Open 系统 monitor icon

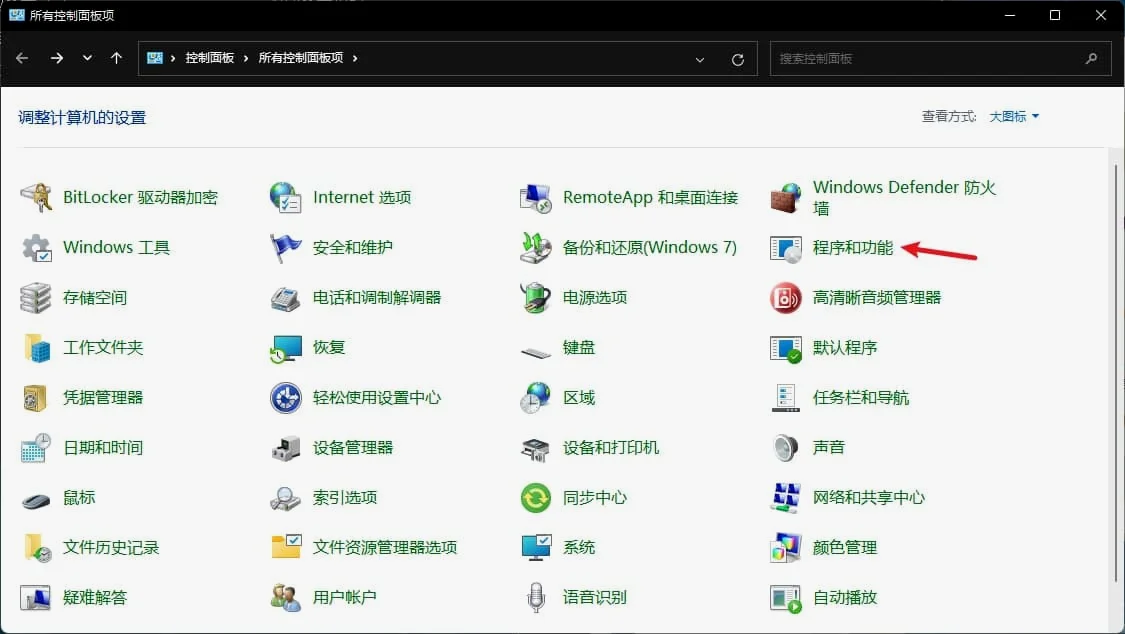[x=536, y=548]
